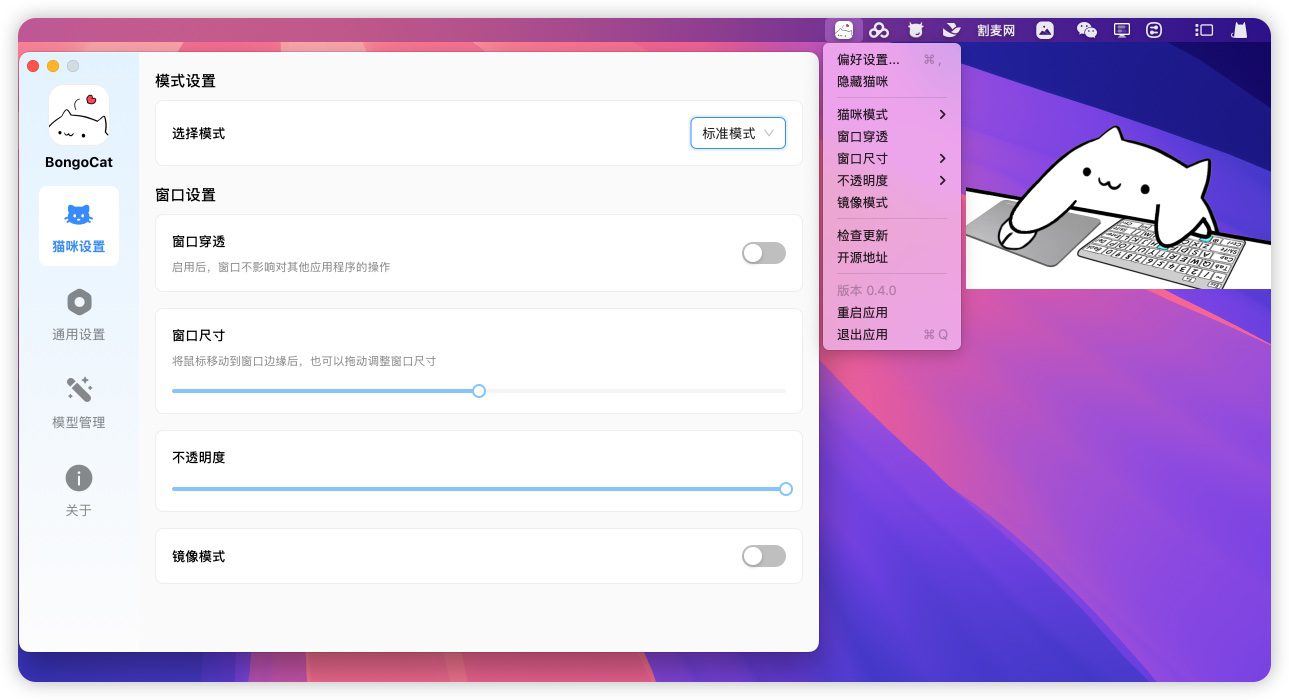Open the 标准模式 mode dropdown
The image size is (1289, 700).
coord(738,133)
